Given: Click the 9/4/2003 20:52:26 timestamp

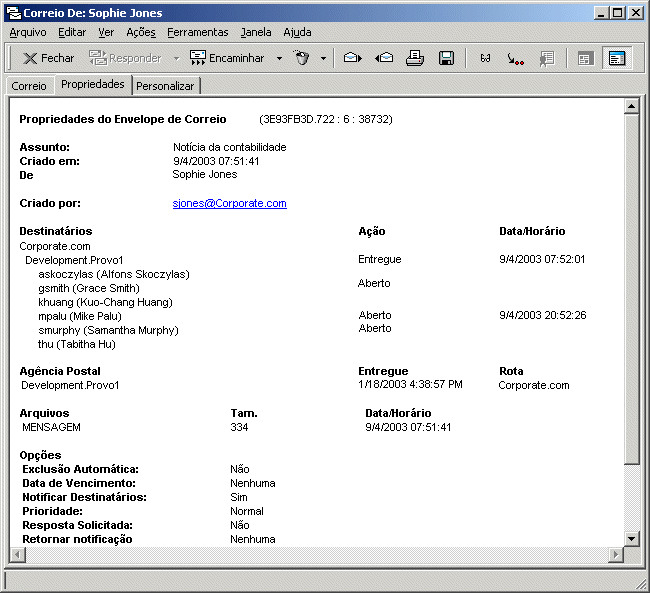Looking at the screenshot, I should (x=543, y=315).
